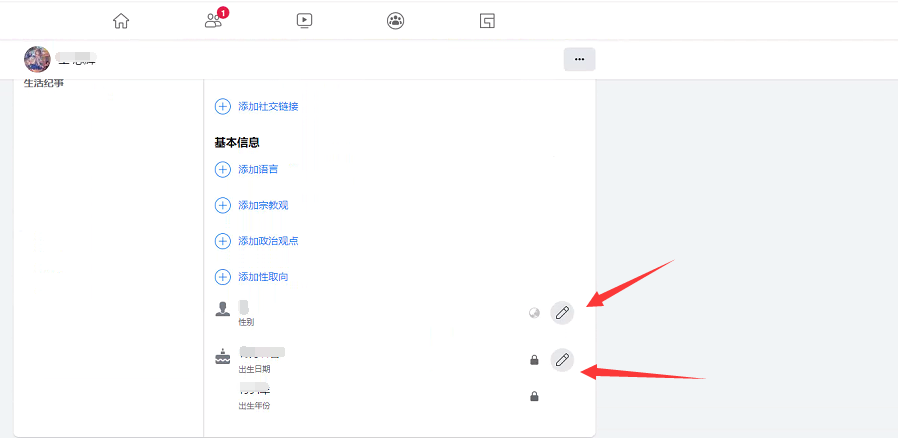Change the public privacy globe for 性别
The image size is (898, 438).
click(534, 313)
